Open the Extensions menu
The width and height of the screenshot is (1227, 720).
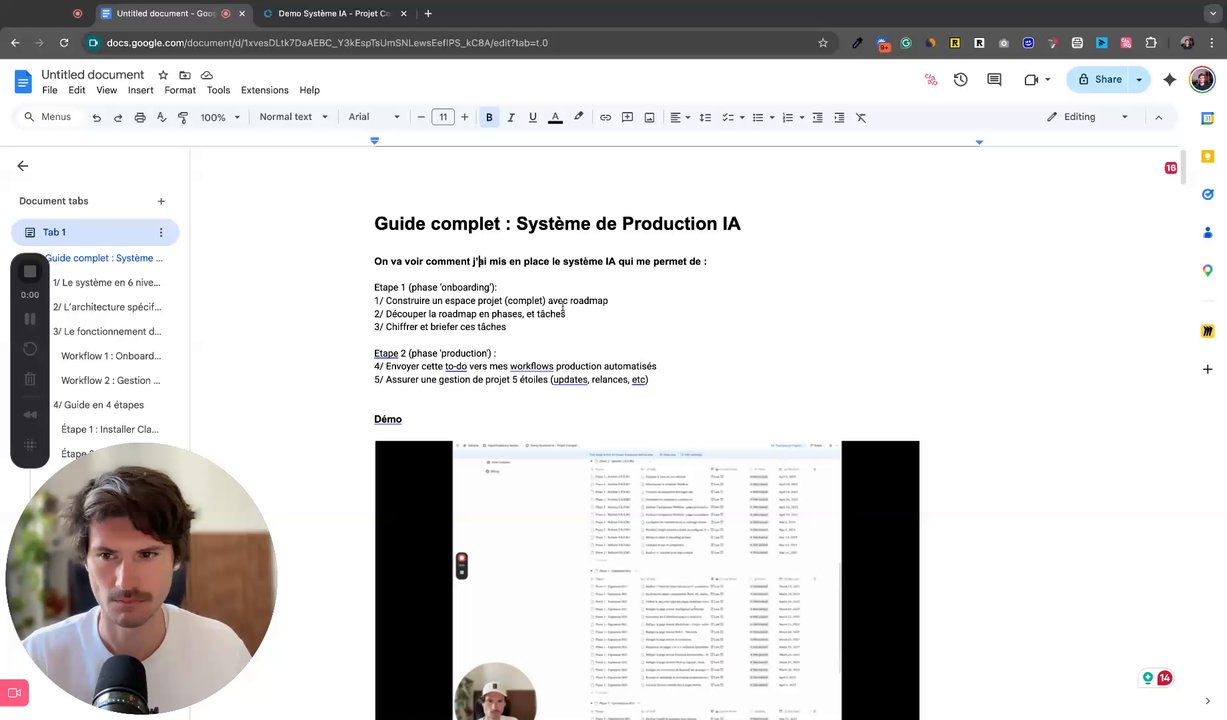tap(265, 90)
